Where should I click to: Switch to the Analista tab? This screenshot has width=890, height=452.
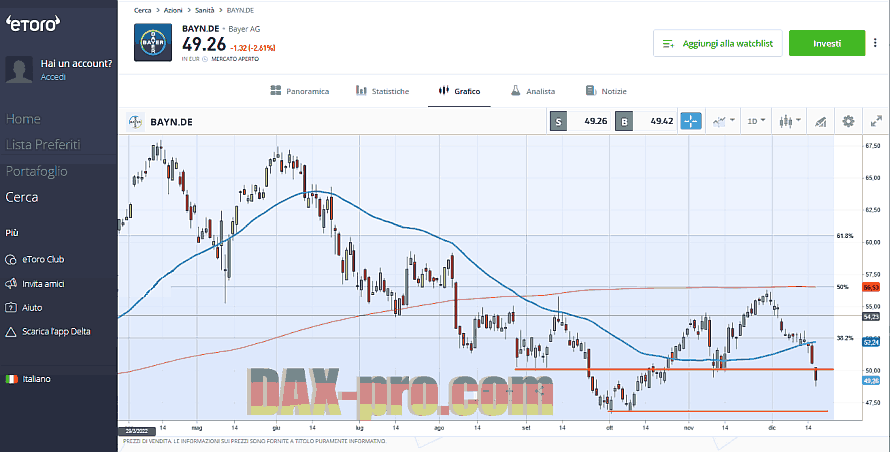coord(532,91)
